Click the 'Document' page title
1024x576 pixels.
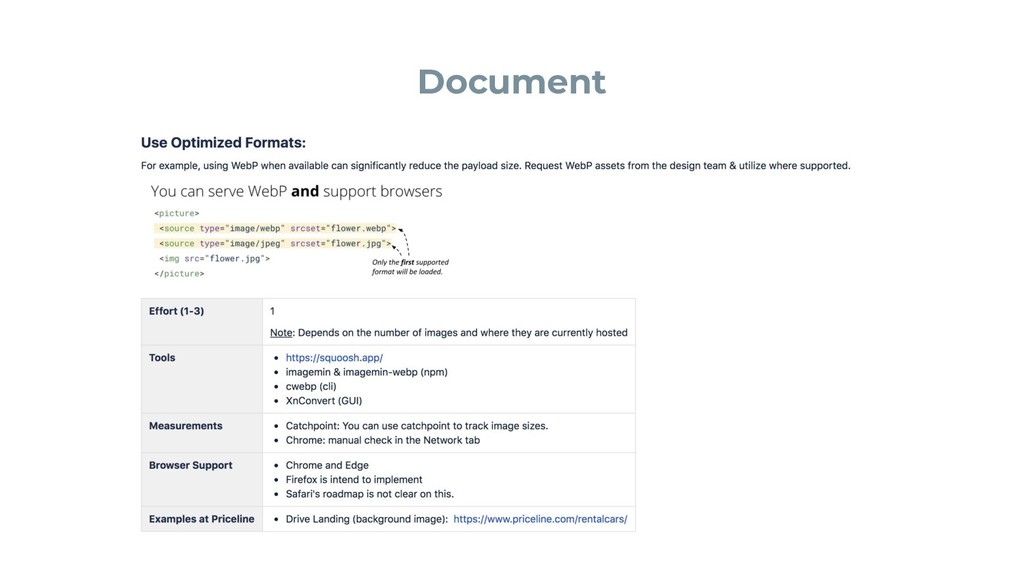(x=512, y=82)
